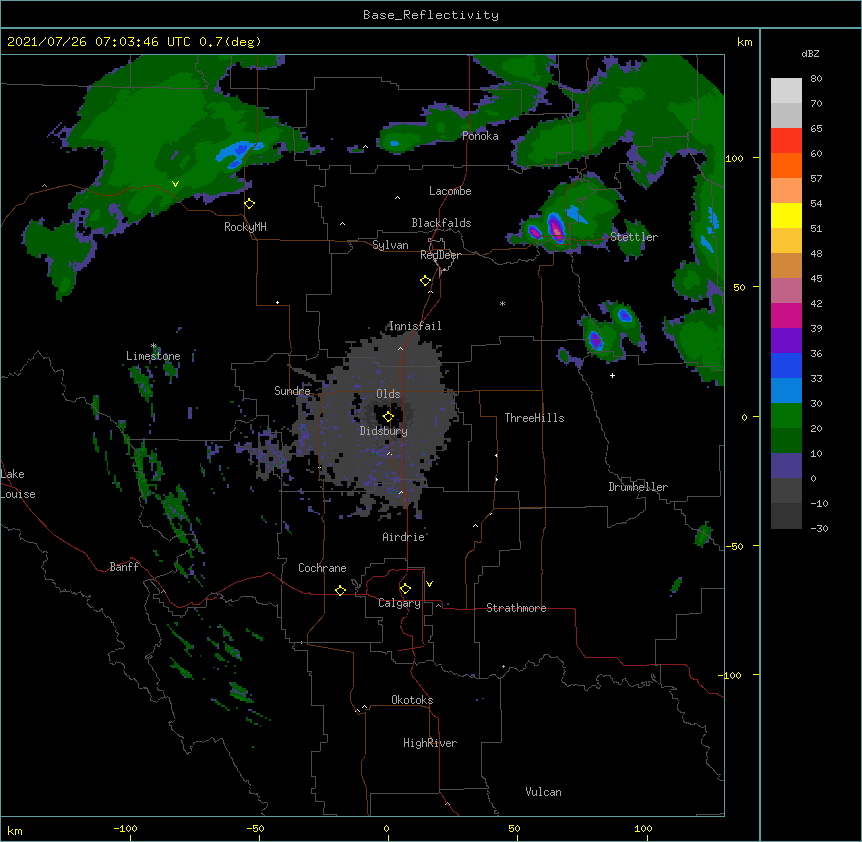Click the Airdrie label
The height and width of the screenshot is (842, 862).
point(404,537)
